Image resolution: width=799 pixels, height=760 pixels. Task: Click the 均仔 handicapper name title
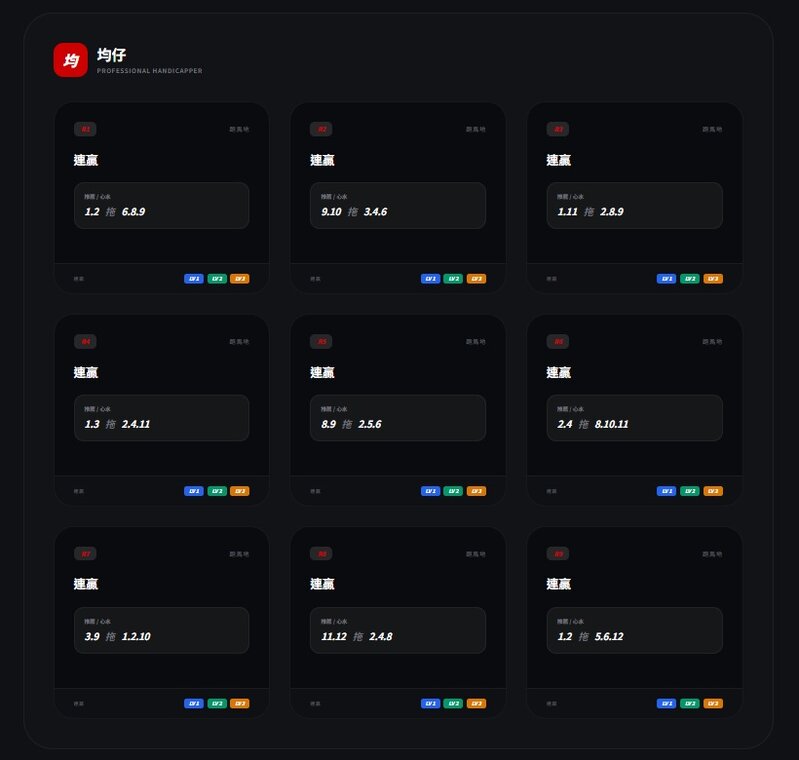tap(111, 54)
